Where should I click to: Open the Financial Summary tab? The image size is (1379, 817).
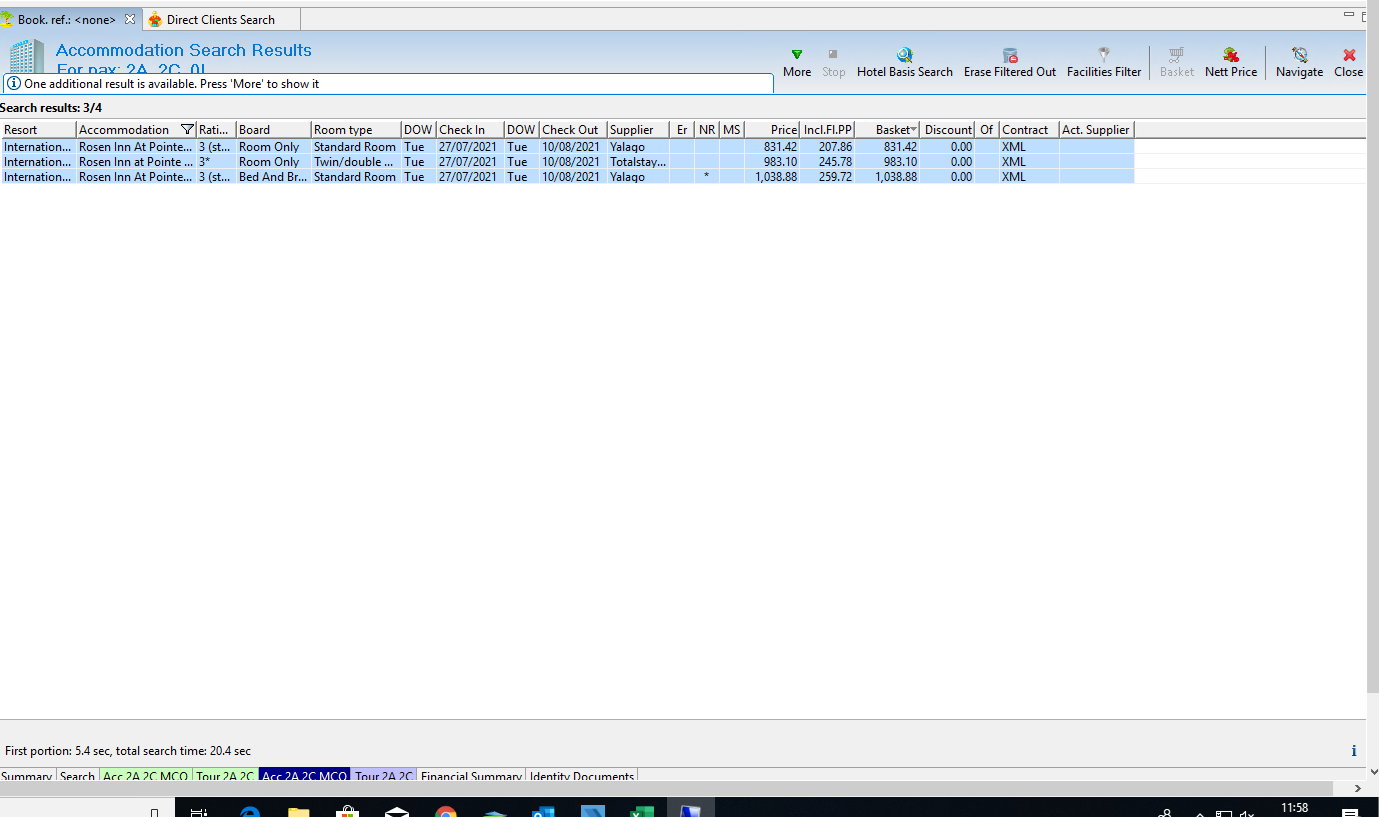coord(471,776)
